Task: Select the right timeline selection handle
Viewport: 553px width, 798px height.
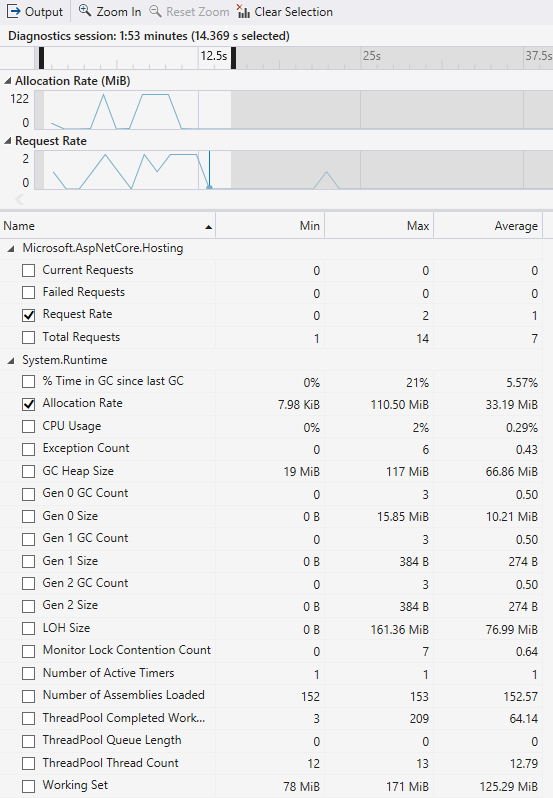Action: [233, 58]
